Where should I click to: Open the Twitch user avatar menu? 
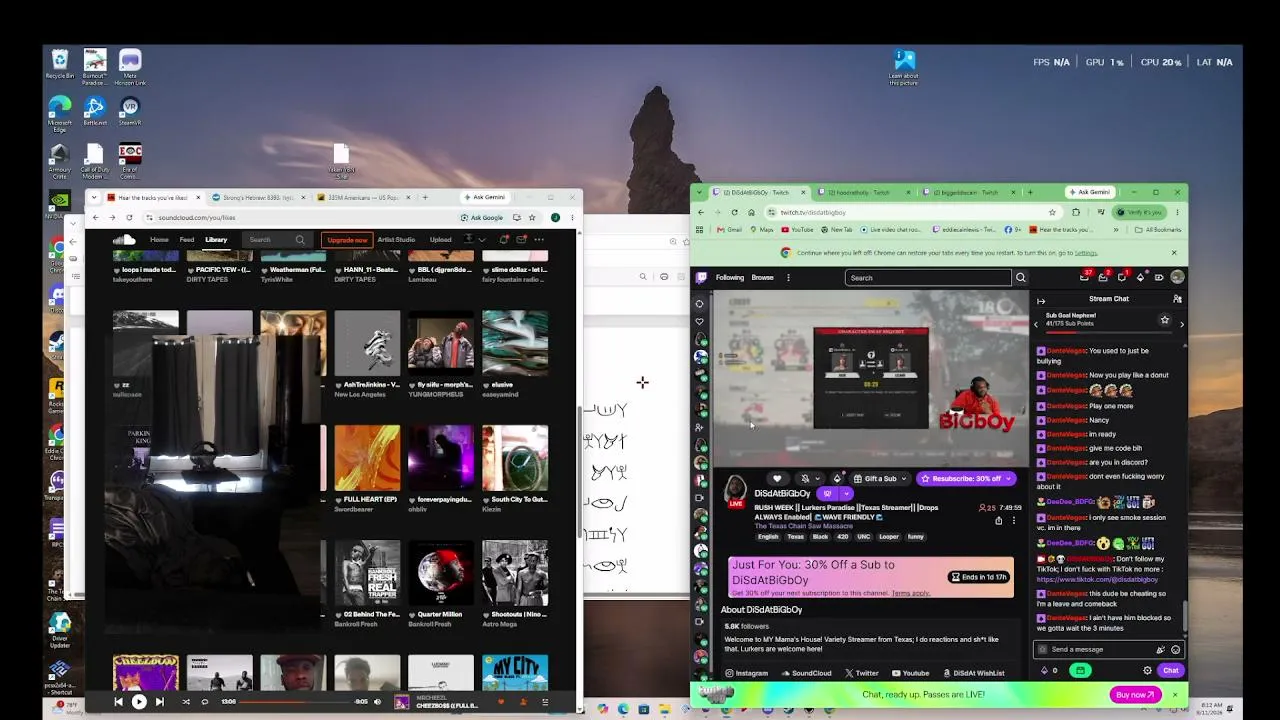[1177, 277]
